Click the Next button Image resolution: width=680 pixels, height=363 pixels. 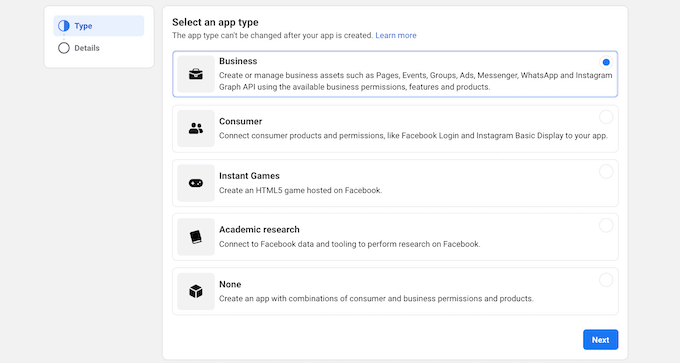coord(600,340)
